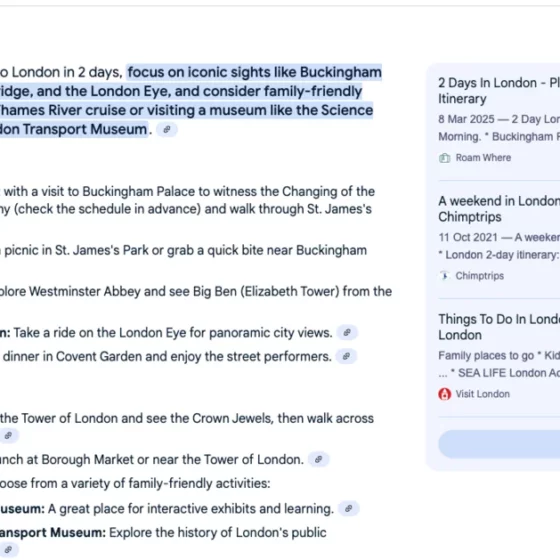Click citation chip after Borough Market line
This screenshot has width=560, height=560.
(319, 459)
